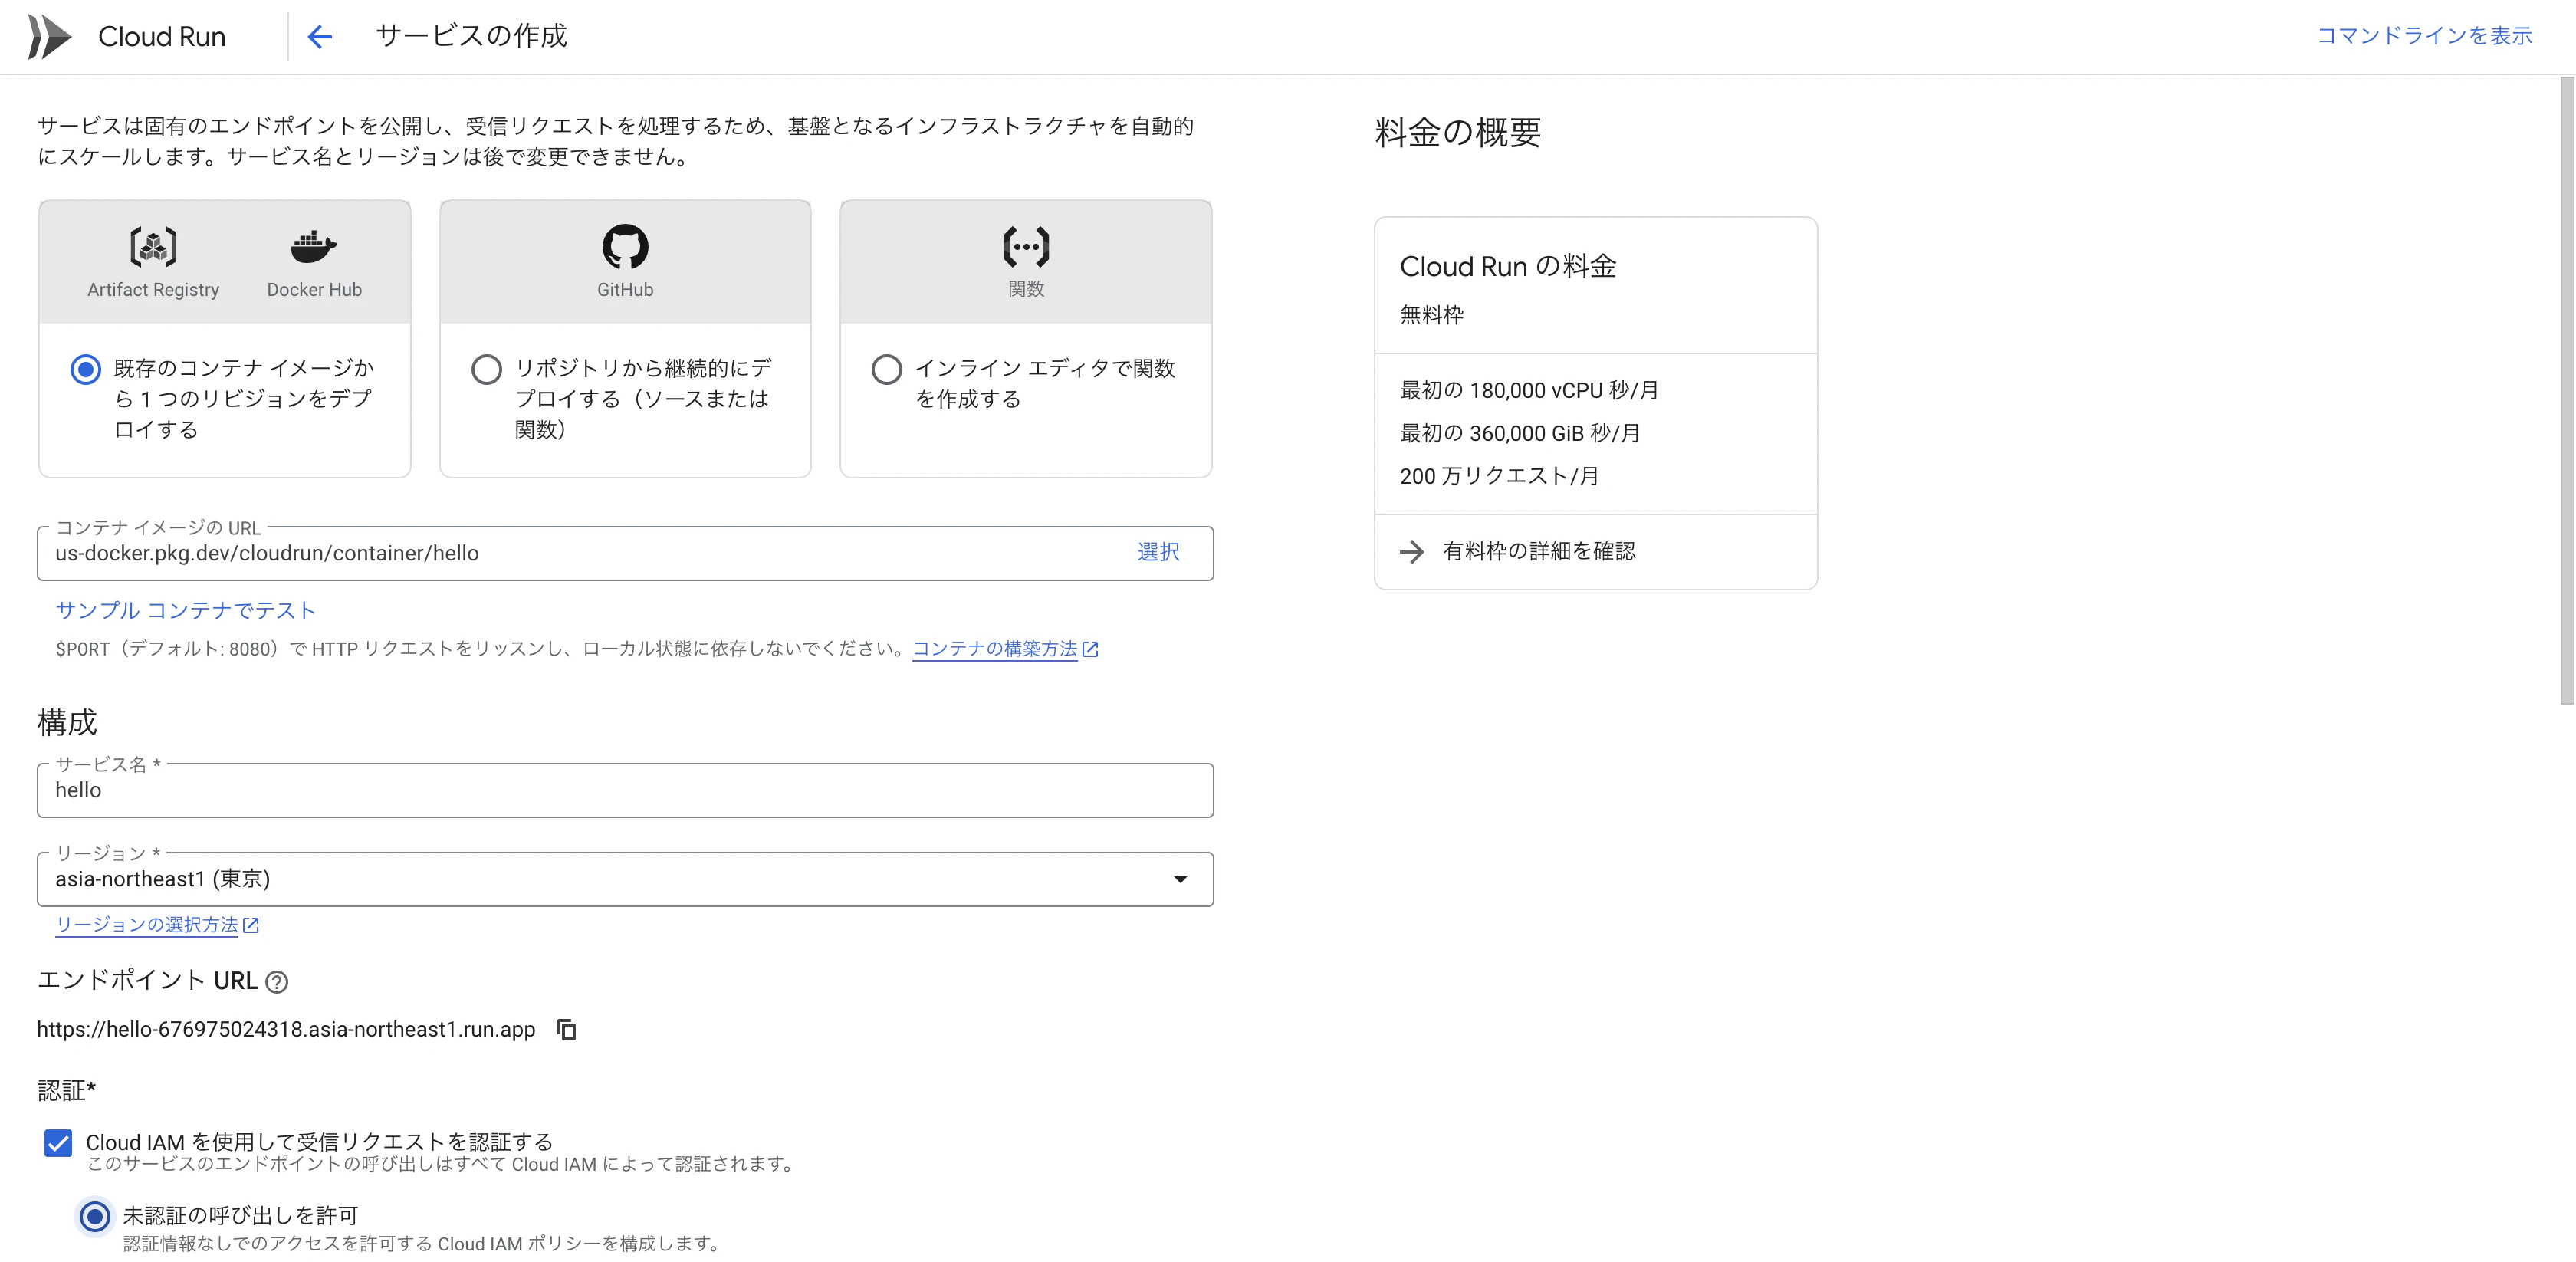Click external-link icon after コンテナの構築方法
The image size is (2576, 1262).
click(1090, 649)
